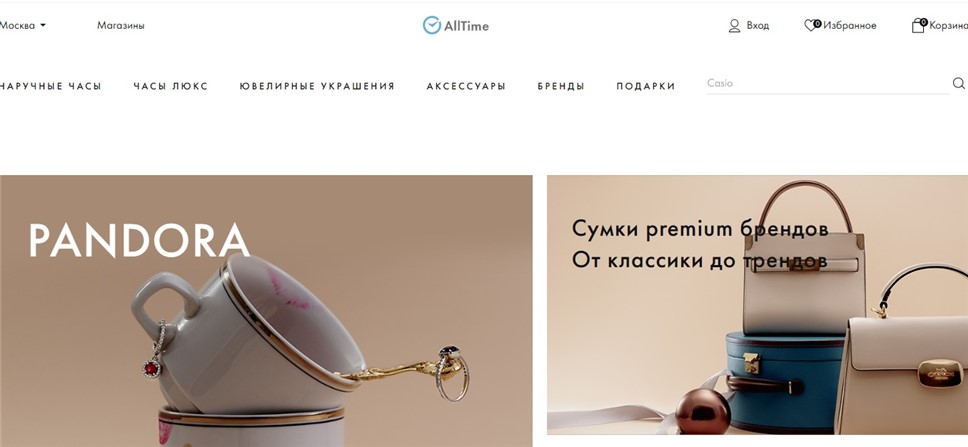Open the Корзина cart link
The image size is (968, 447).
(x=948, y=26)
